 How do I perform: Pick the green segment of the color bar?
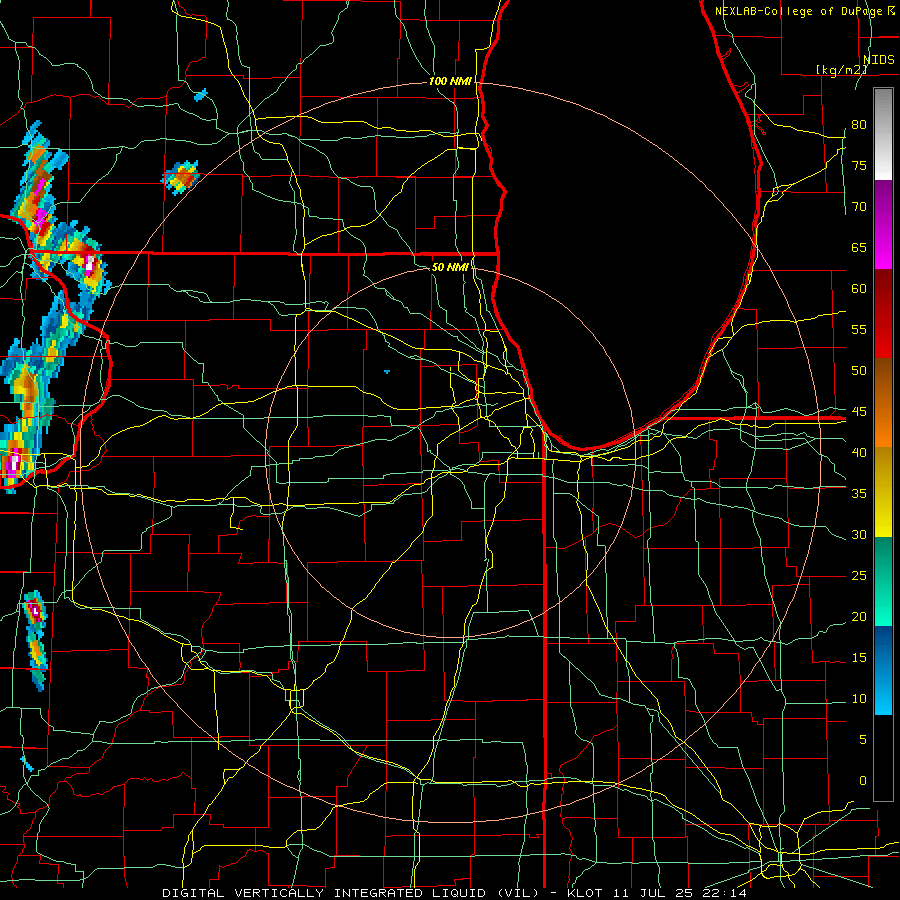(x=883, y=581)
